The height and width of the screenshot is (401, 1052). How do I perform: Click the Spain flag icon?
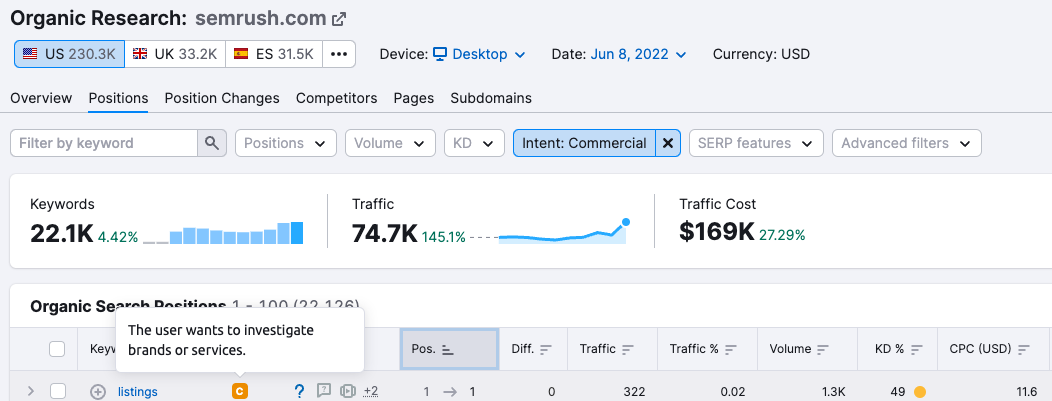[241, 54]
